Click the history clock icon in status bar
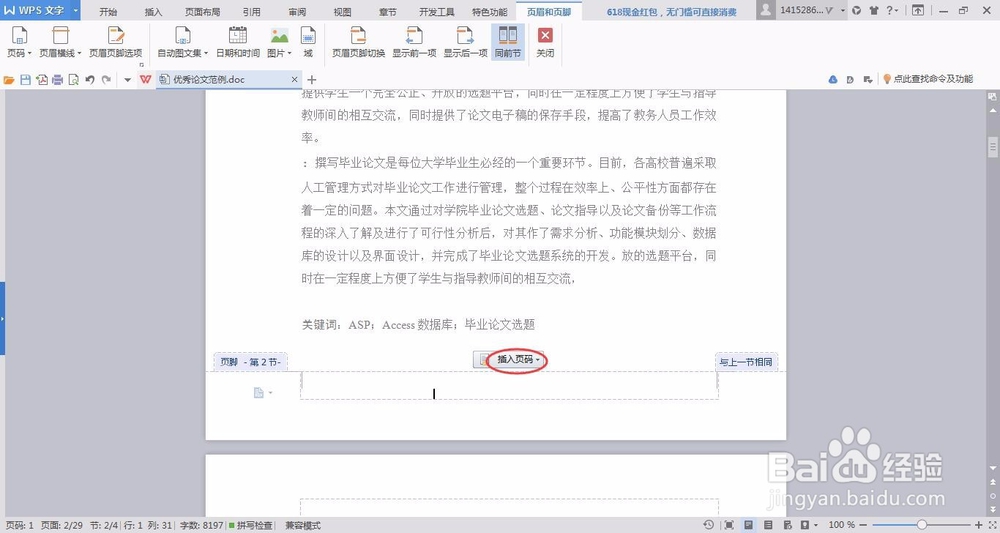The image size is (1000, 533). tap(708, 525)
